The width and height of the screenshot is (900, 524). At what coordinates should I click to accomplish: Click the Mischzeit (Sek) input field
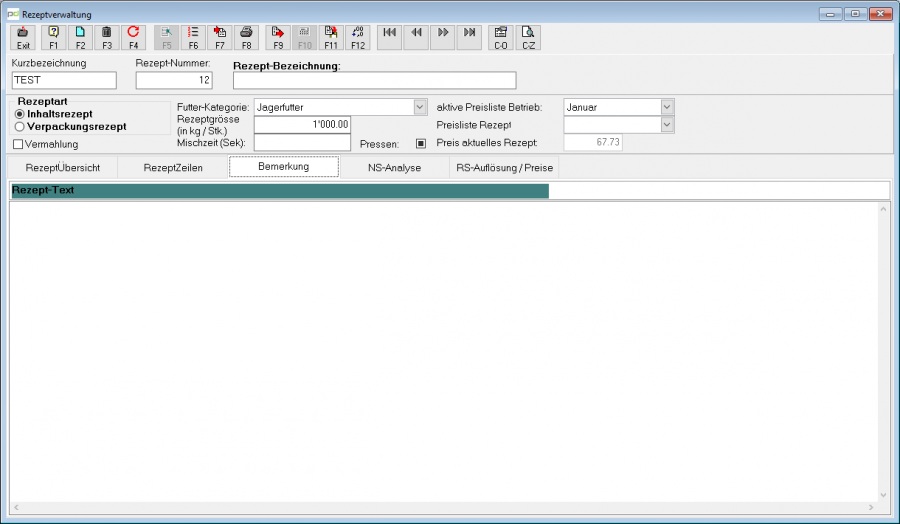pyautogui.click(x=302, y=142)
